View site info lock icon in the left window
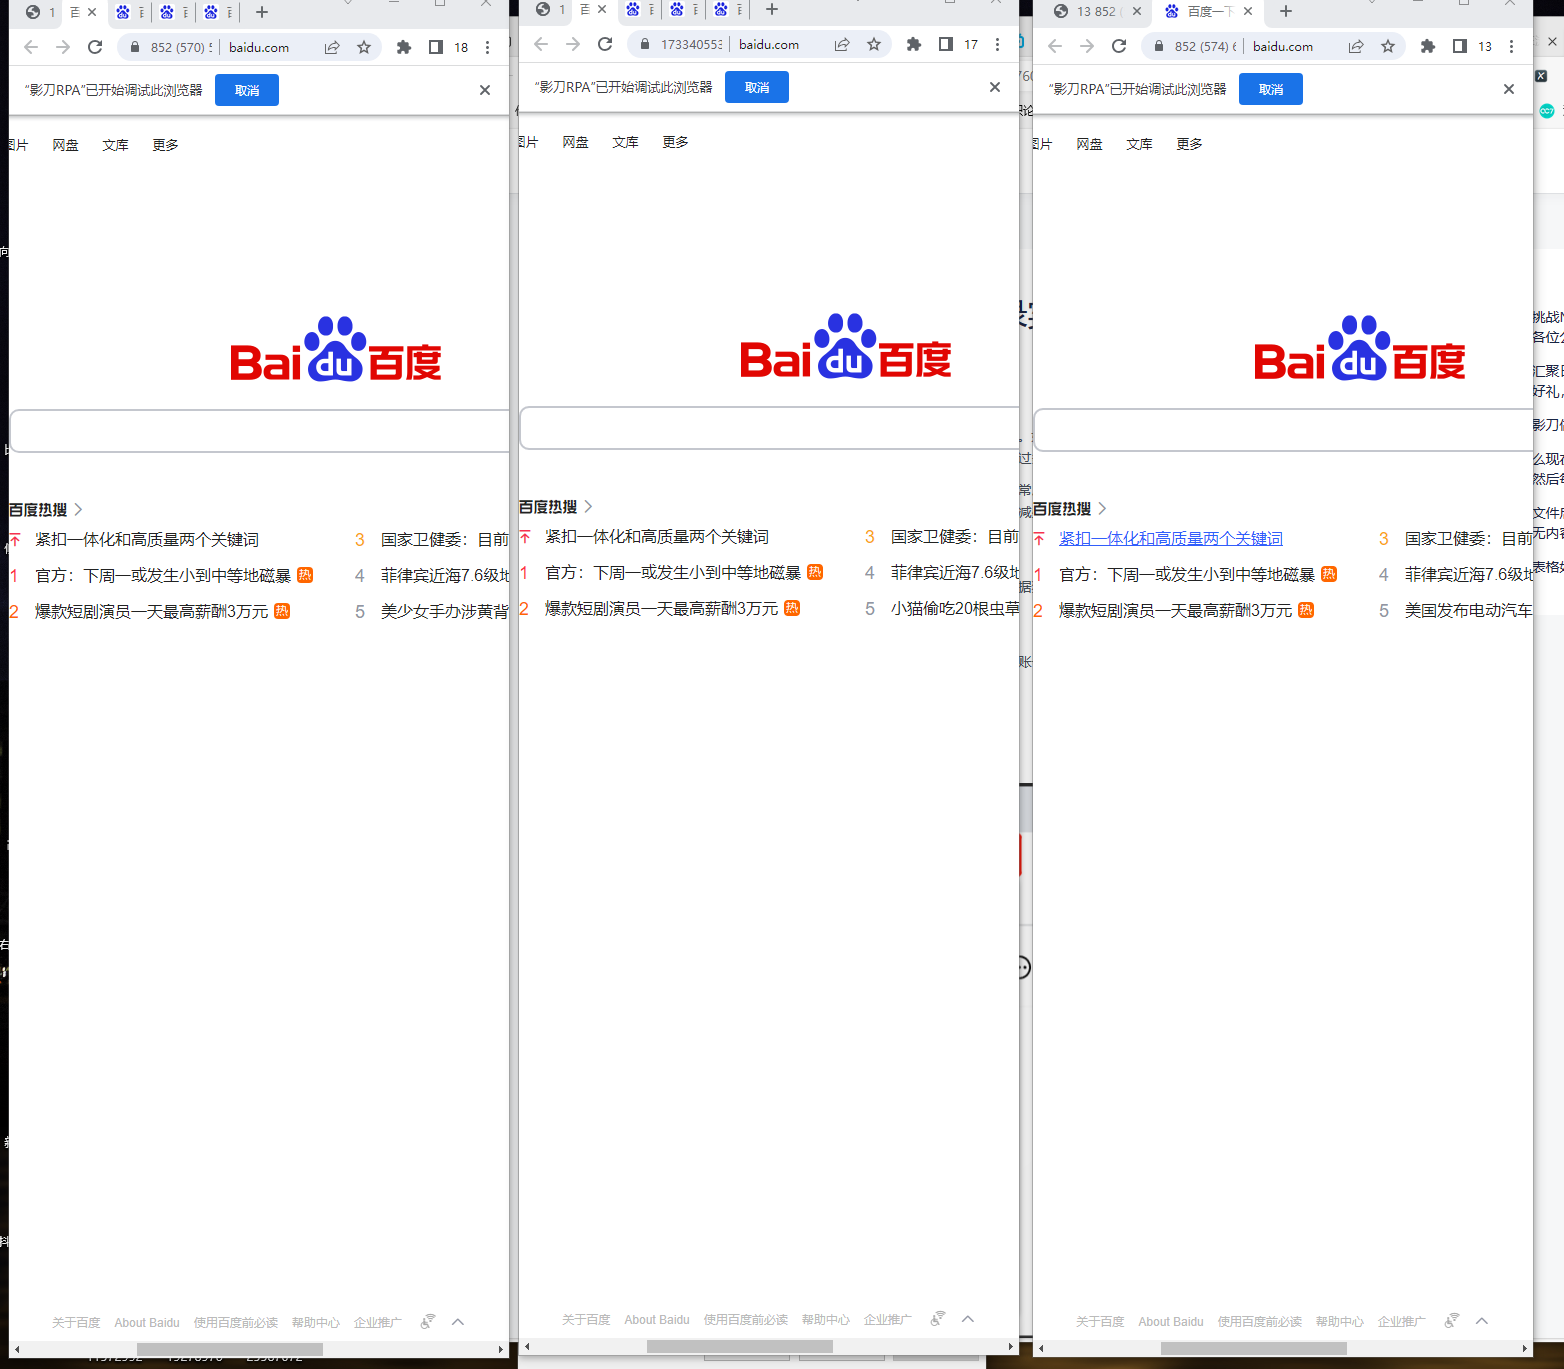This screenshot has height=1369, width=1564. point(135,47)
